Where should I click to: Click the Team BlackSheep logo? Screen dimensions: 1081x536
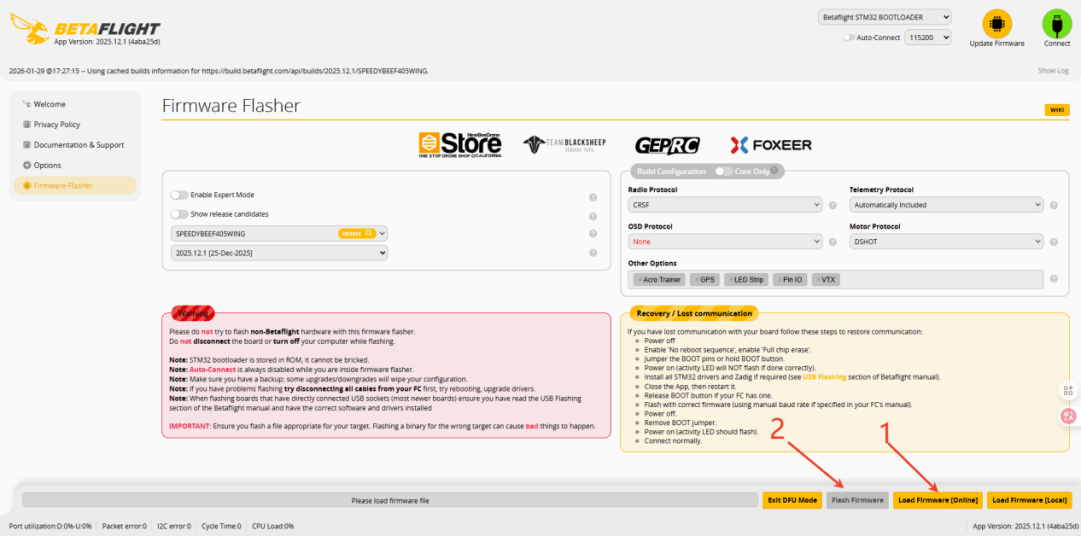[x=564, y=145]
